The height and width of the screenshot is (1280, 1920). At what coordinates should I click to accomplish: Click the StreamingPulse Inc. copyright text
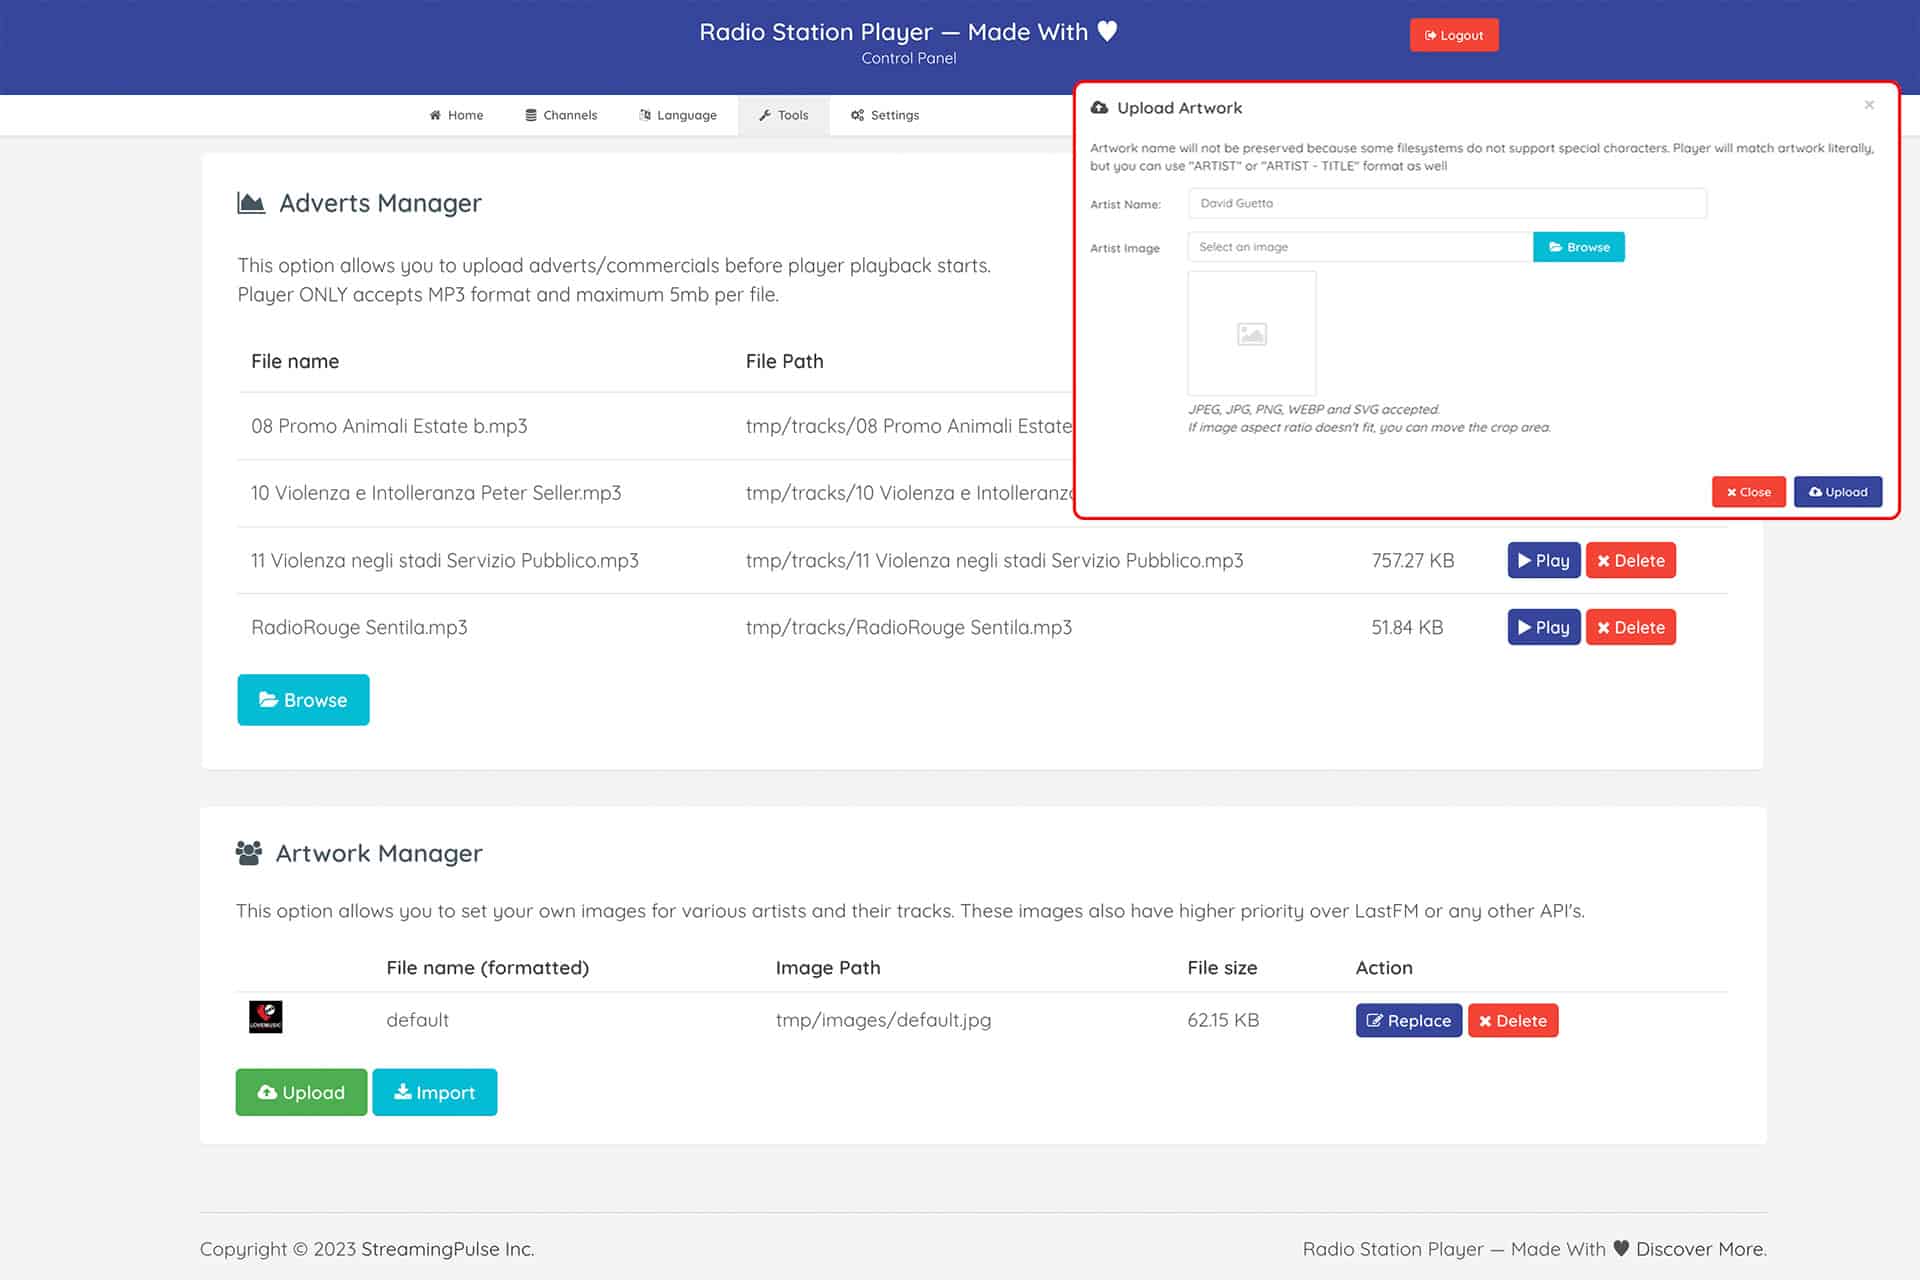447,1249
